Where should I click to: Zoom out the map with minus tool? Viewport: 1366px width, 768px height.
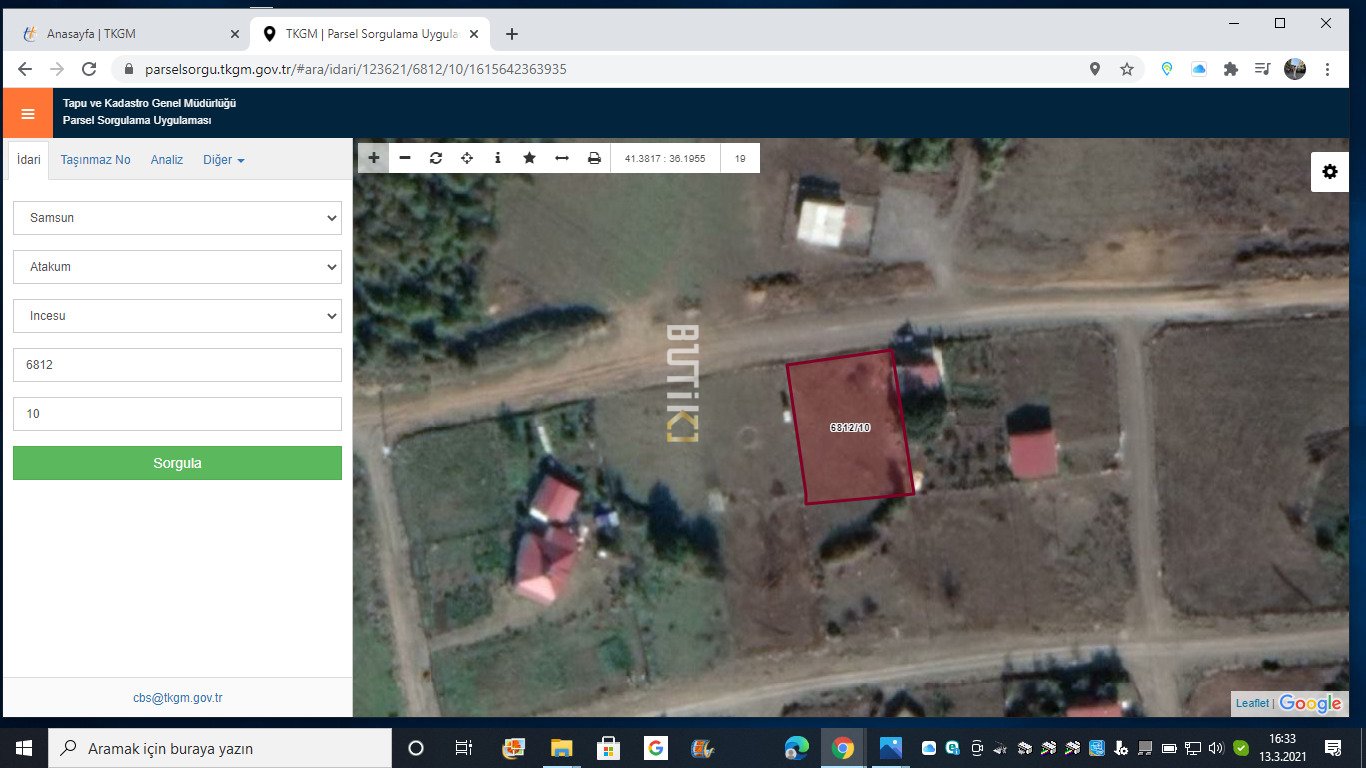pos(405,158)
